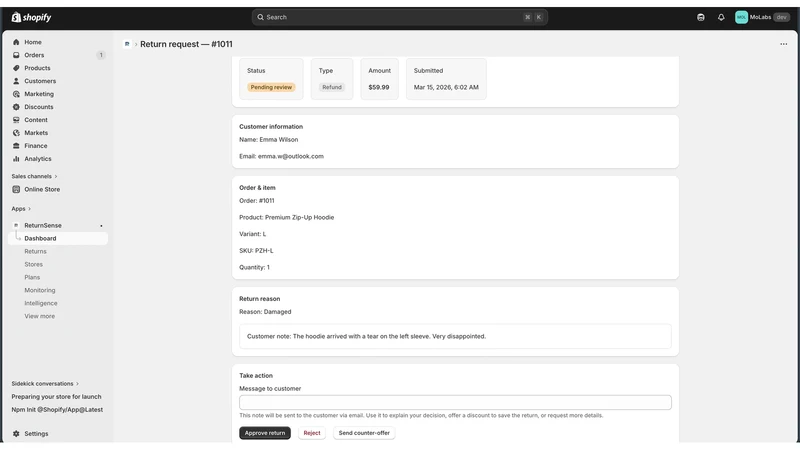Click the Marketing target icon
The height and width of the screenshot is (450, 800).
pos(16,94)
